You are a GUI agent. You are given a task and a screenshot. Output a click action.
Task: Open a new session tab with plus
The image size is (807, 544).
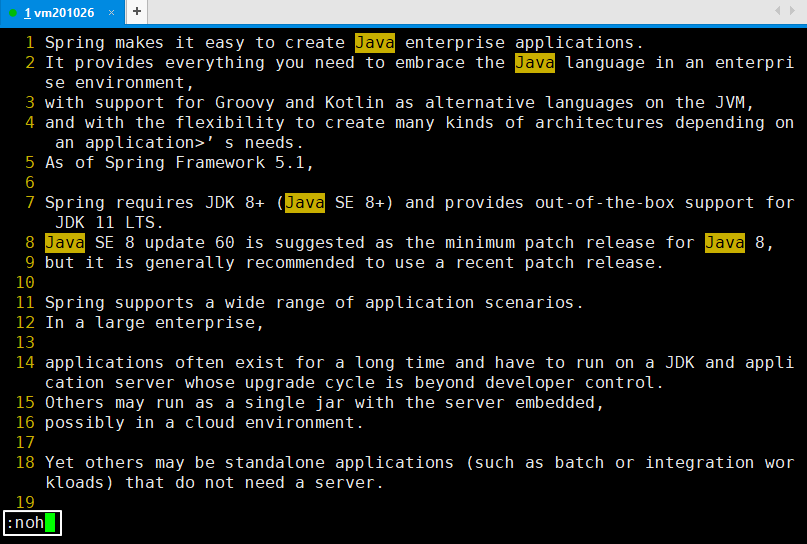(137, 11)
